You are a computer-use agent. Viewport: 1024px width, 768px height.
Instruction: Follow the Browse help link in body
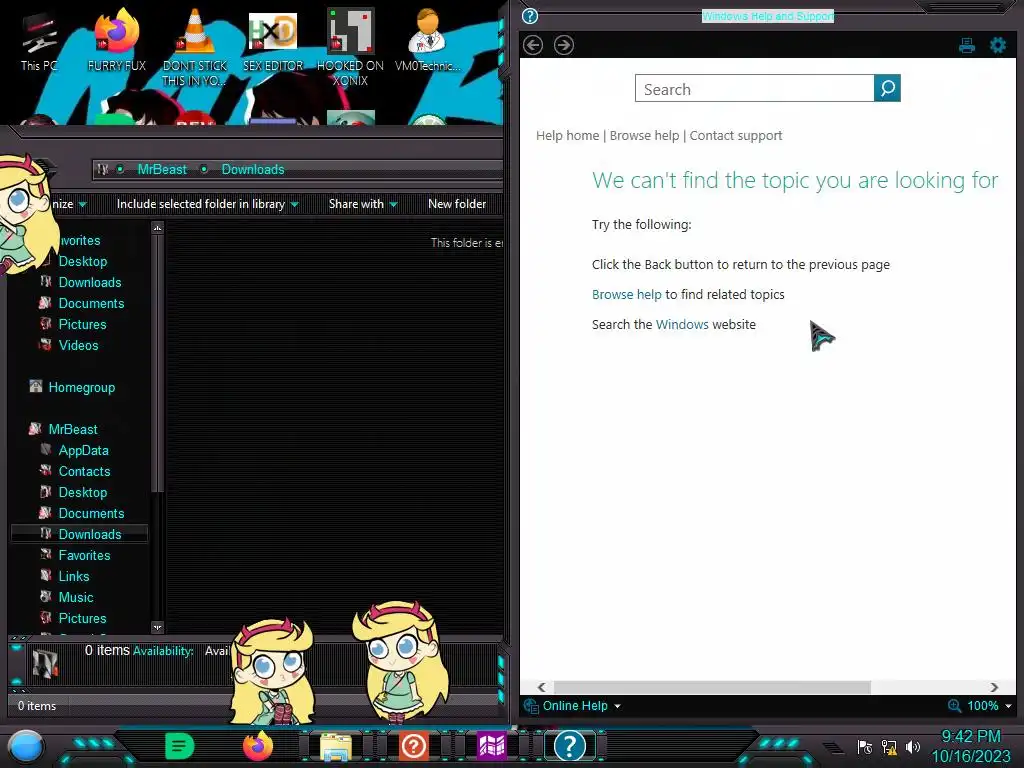(626, 295)
